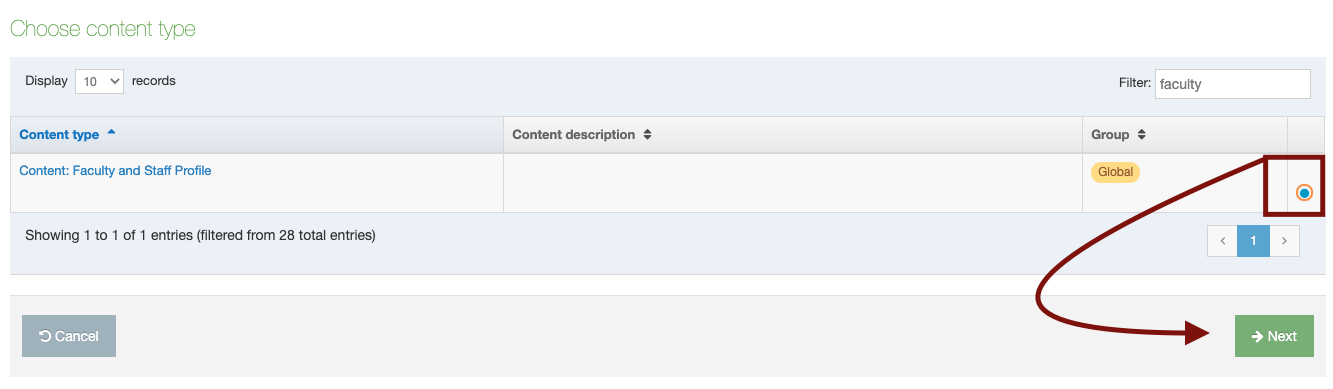Open the Content: Faculty and Staff Profile link

(x=115, y=171)
